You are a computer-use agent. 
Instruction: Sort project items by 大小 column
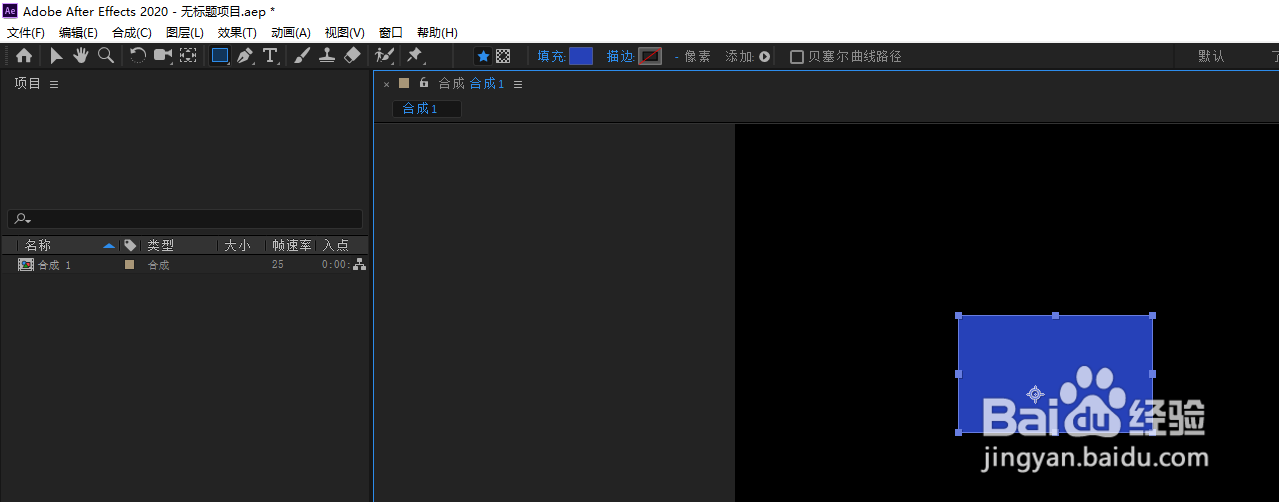click(237, 245)
